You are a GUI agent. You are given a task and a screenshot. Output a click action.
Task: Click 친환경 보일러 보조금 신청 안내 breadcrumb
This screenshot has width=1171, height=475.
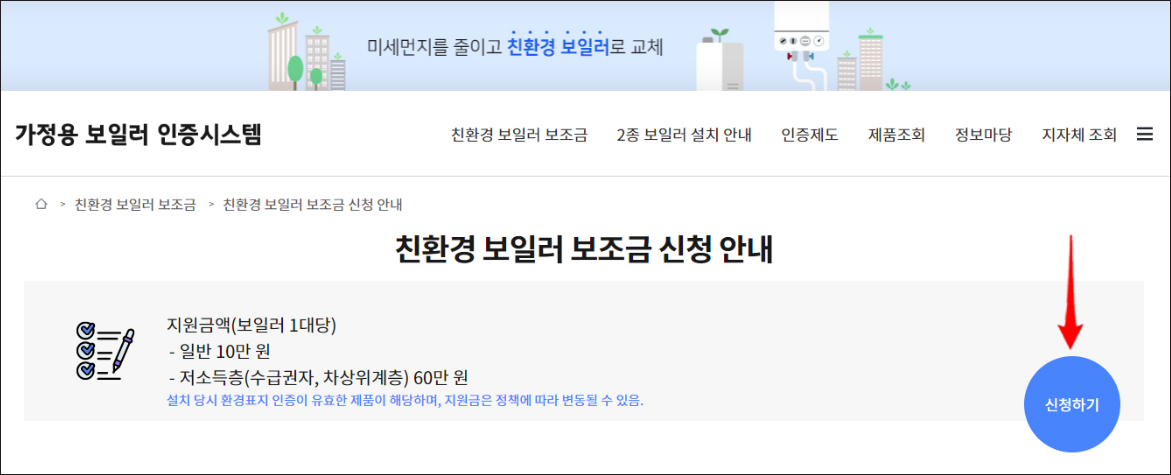(x=313, y=205)
